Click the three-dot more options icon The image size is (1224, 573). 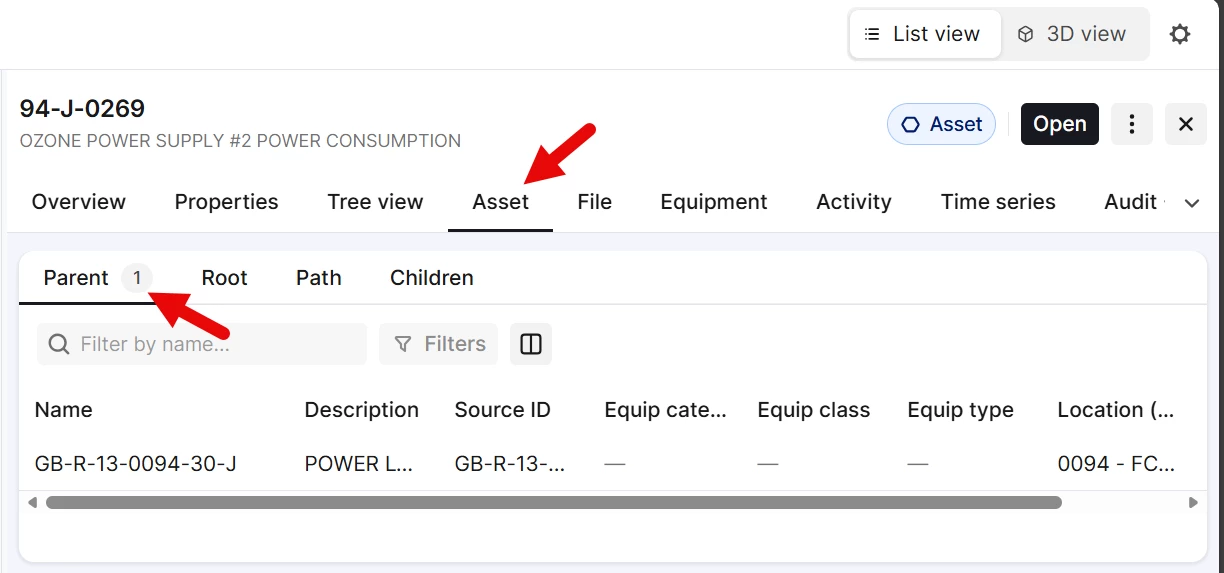coord(1132,124)
